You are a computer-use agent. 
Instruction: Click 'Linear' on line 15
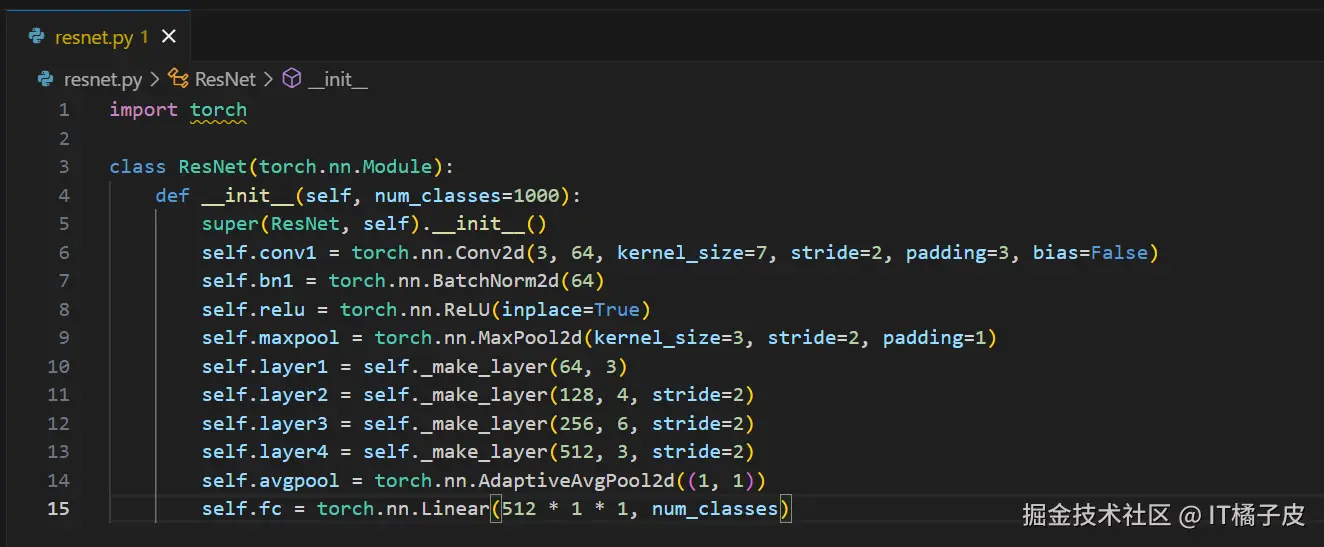click(454, 509)
